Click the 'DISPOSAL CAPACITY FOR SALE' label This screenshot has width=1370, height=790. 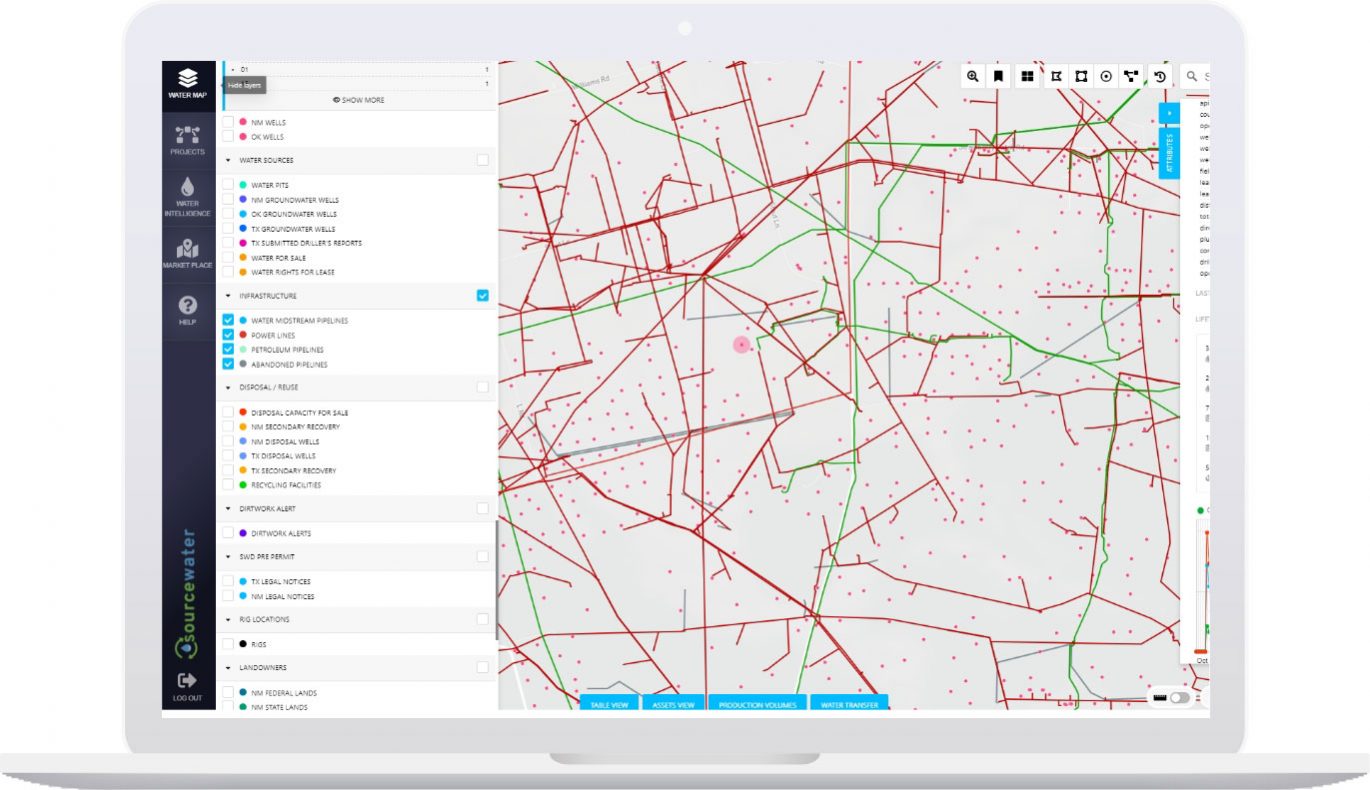click(299, 412)
